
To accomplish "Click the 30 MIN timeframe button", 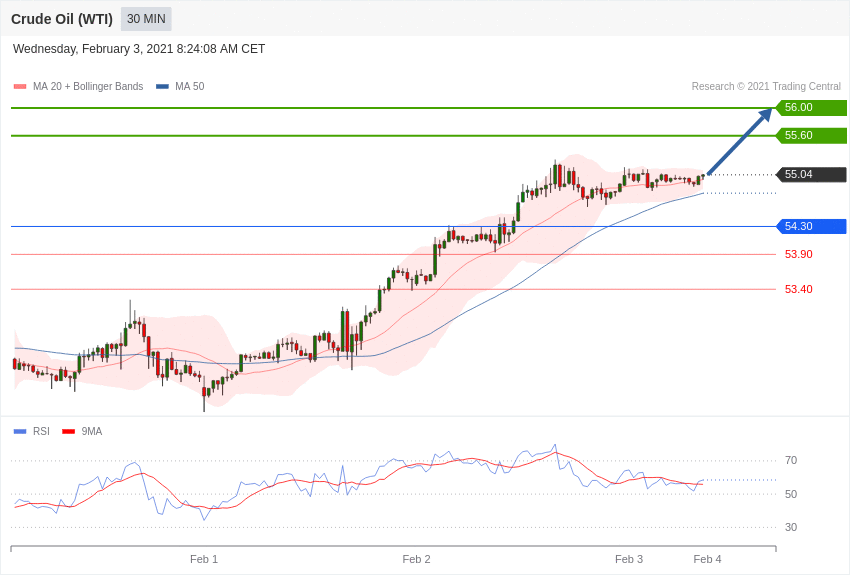I will point(146,19).
